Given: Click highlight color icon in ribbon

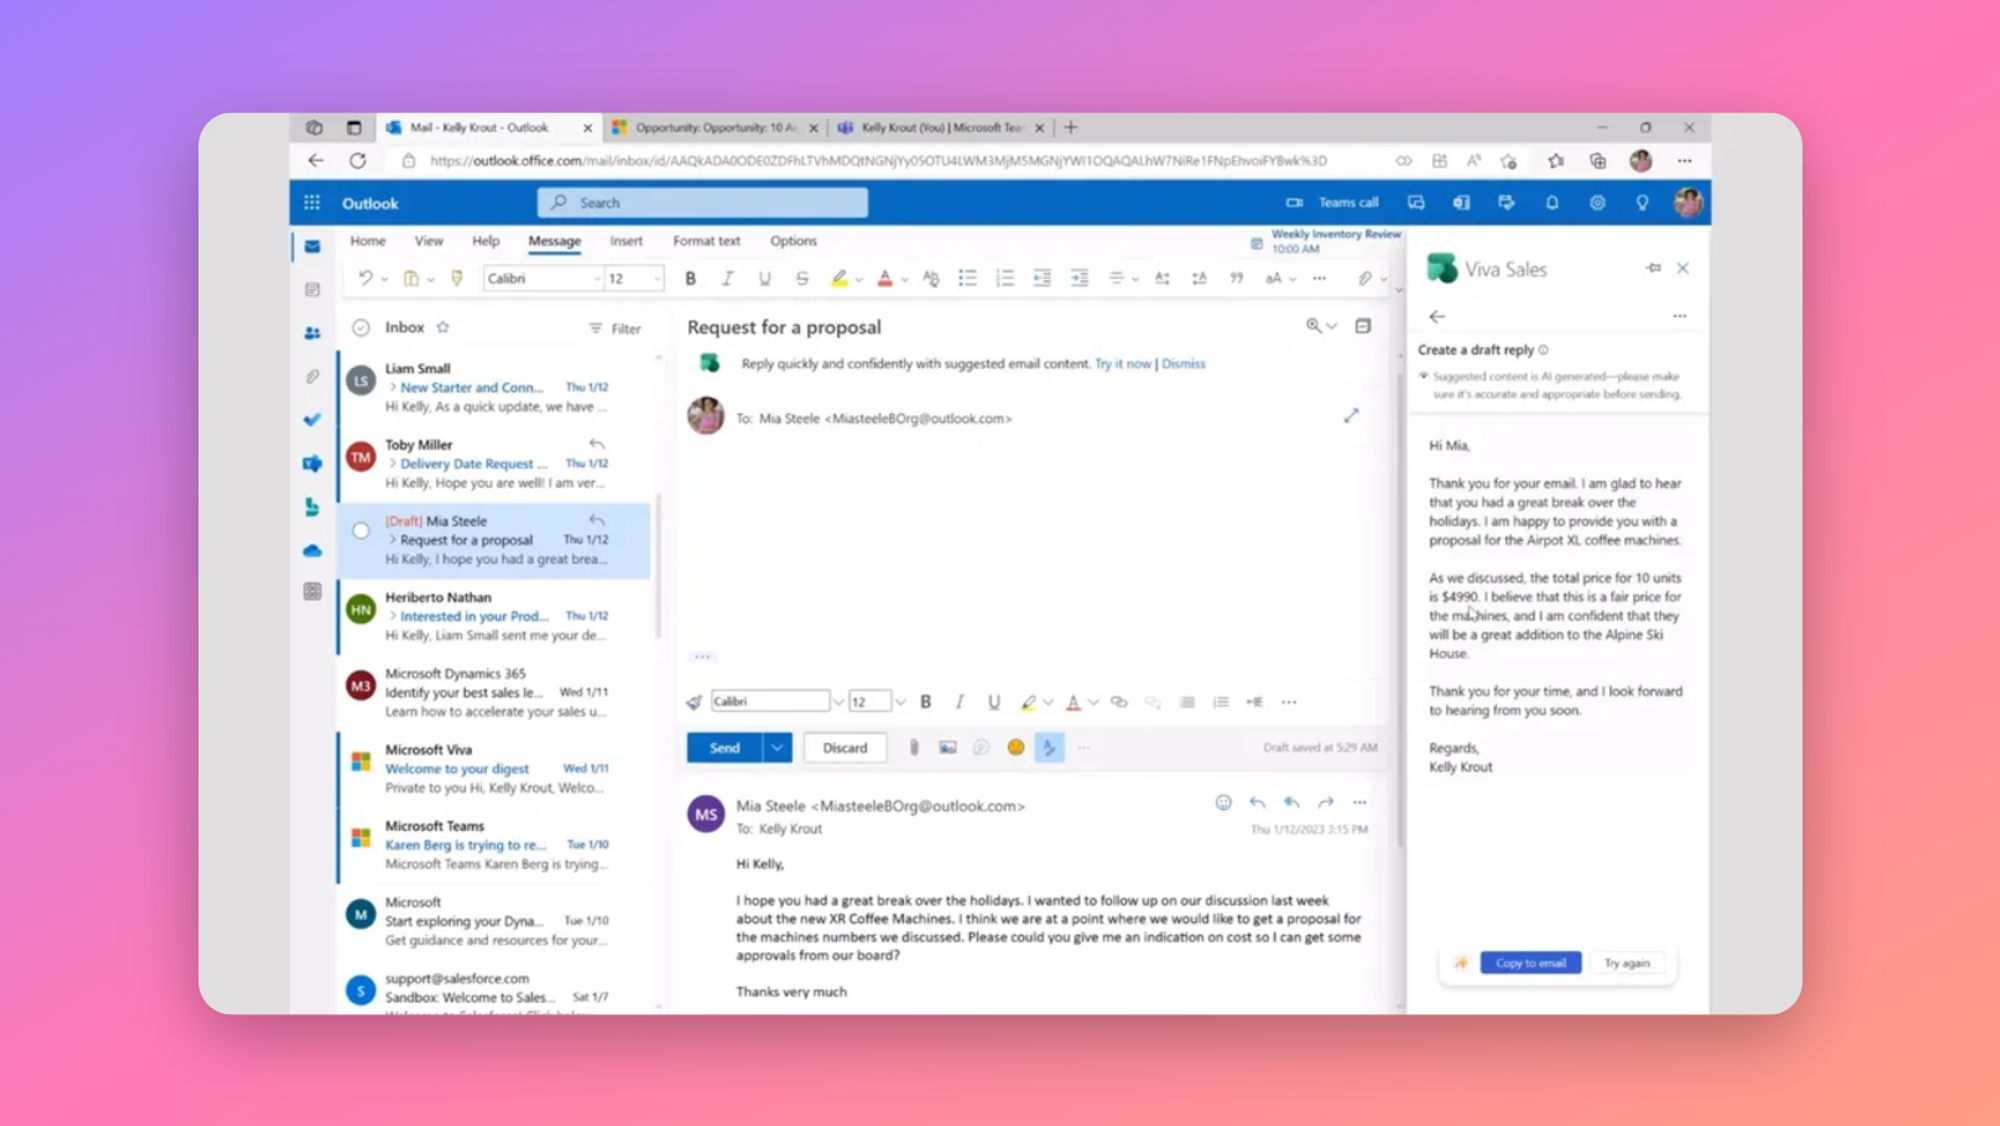Looking at the screenshot, I should (x=839, y=279).
